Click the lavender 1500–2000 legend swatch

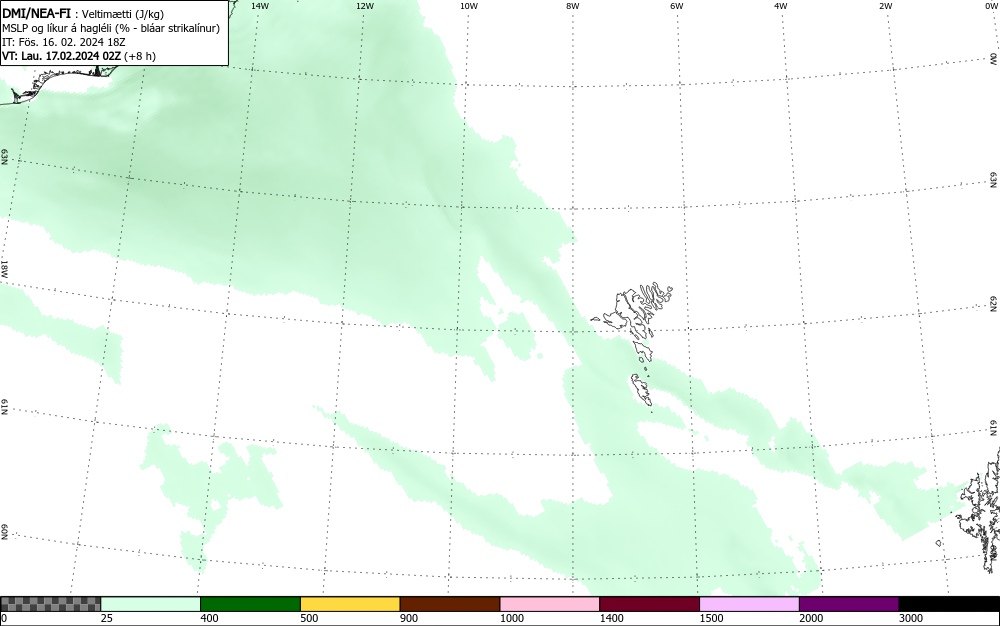[749, 604]
